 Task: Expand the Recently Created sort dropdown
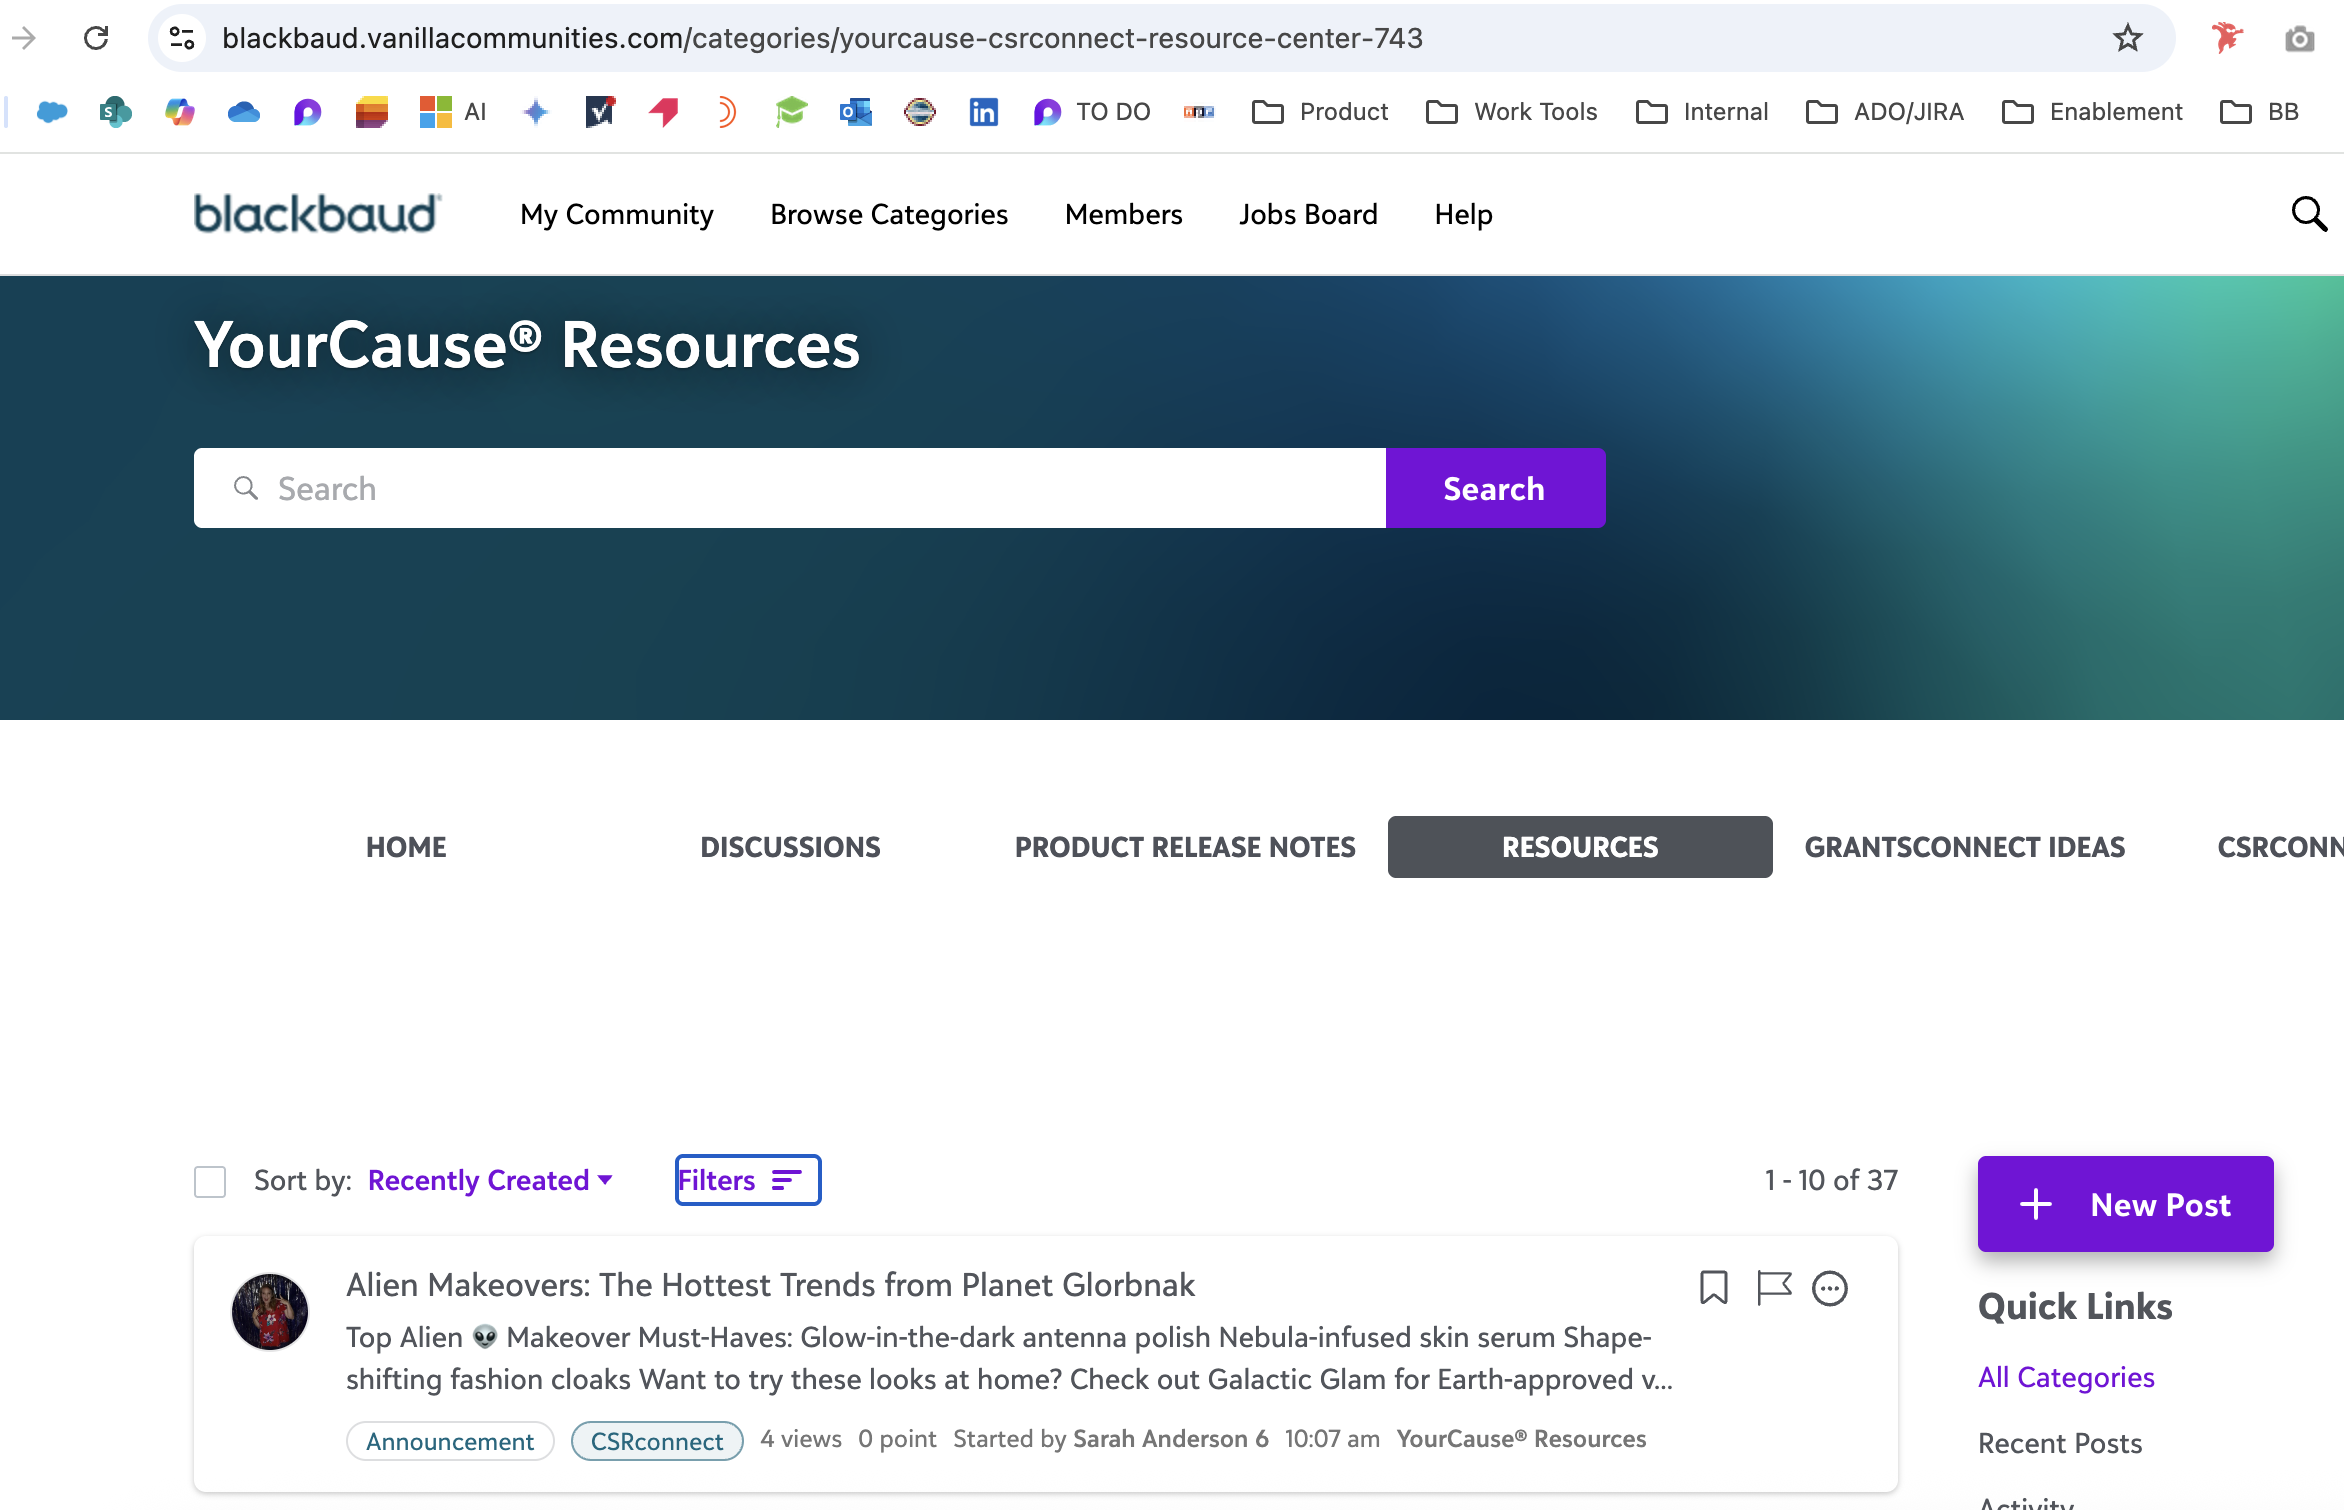[x=490, y=1181]
